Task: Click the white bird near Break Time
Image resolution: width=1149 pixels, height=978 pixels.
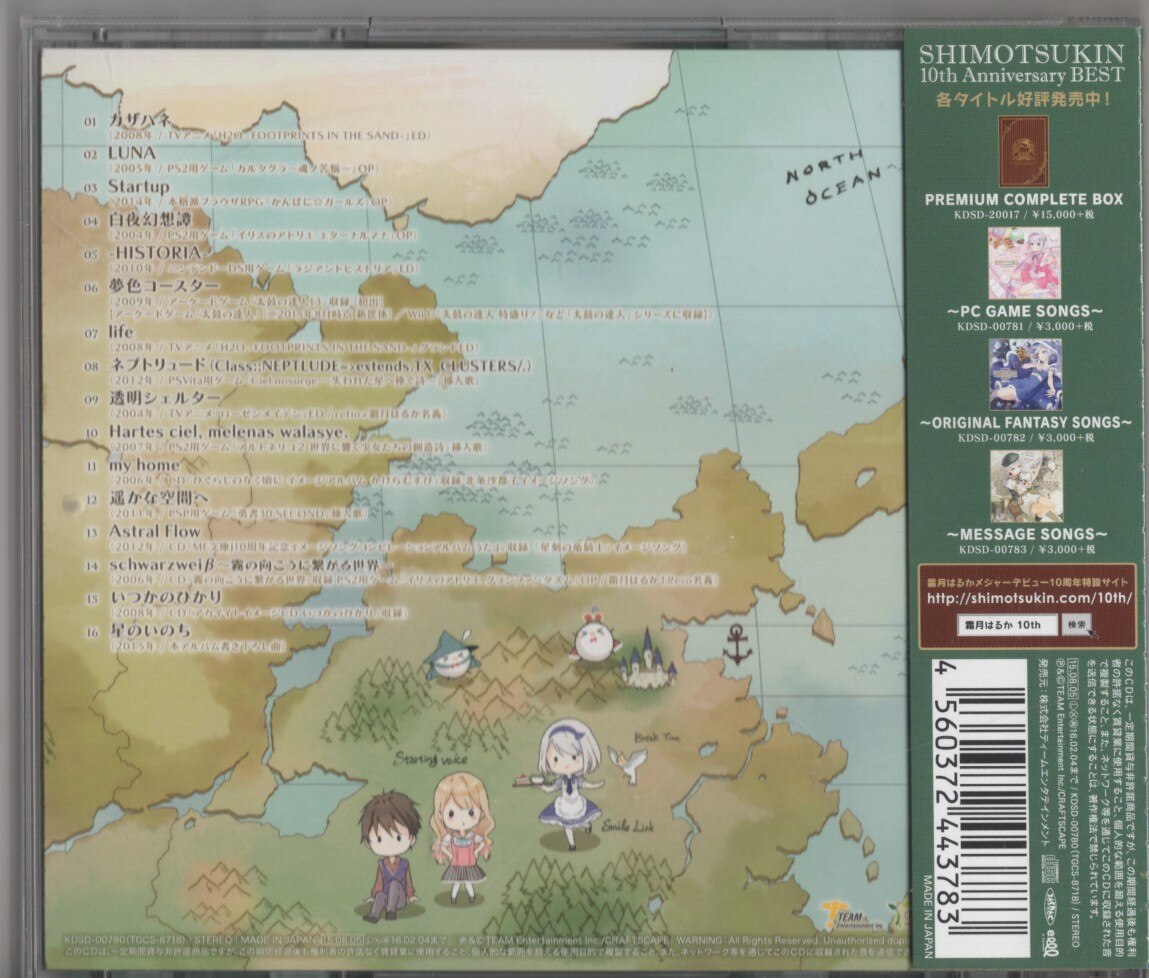Action: (627, 762)
